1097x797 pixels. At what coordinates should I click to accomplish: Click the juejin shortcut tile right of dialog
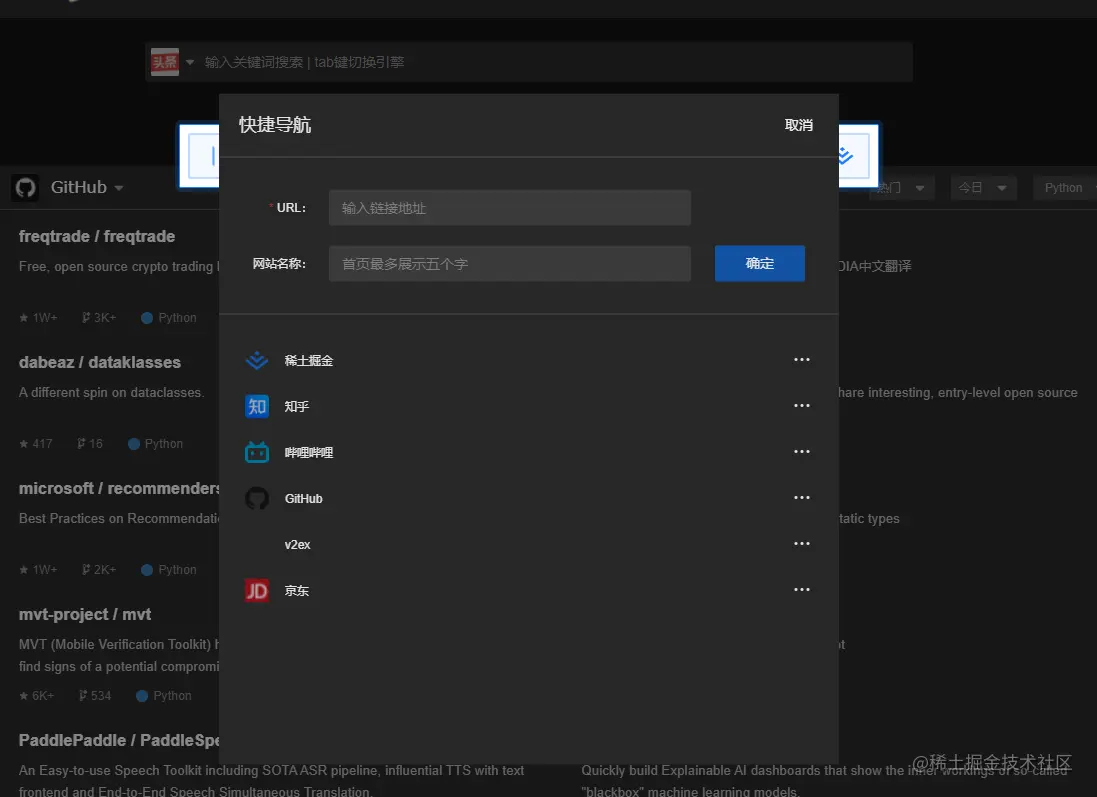(x=858, y=155)
